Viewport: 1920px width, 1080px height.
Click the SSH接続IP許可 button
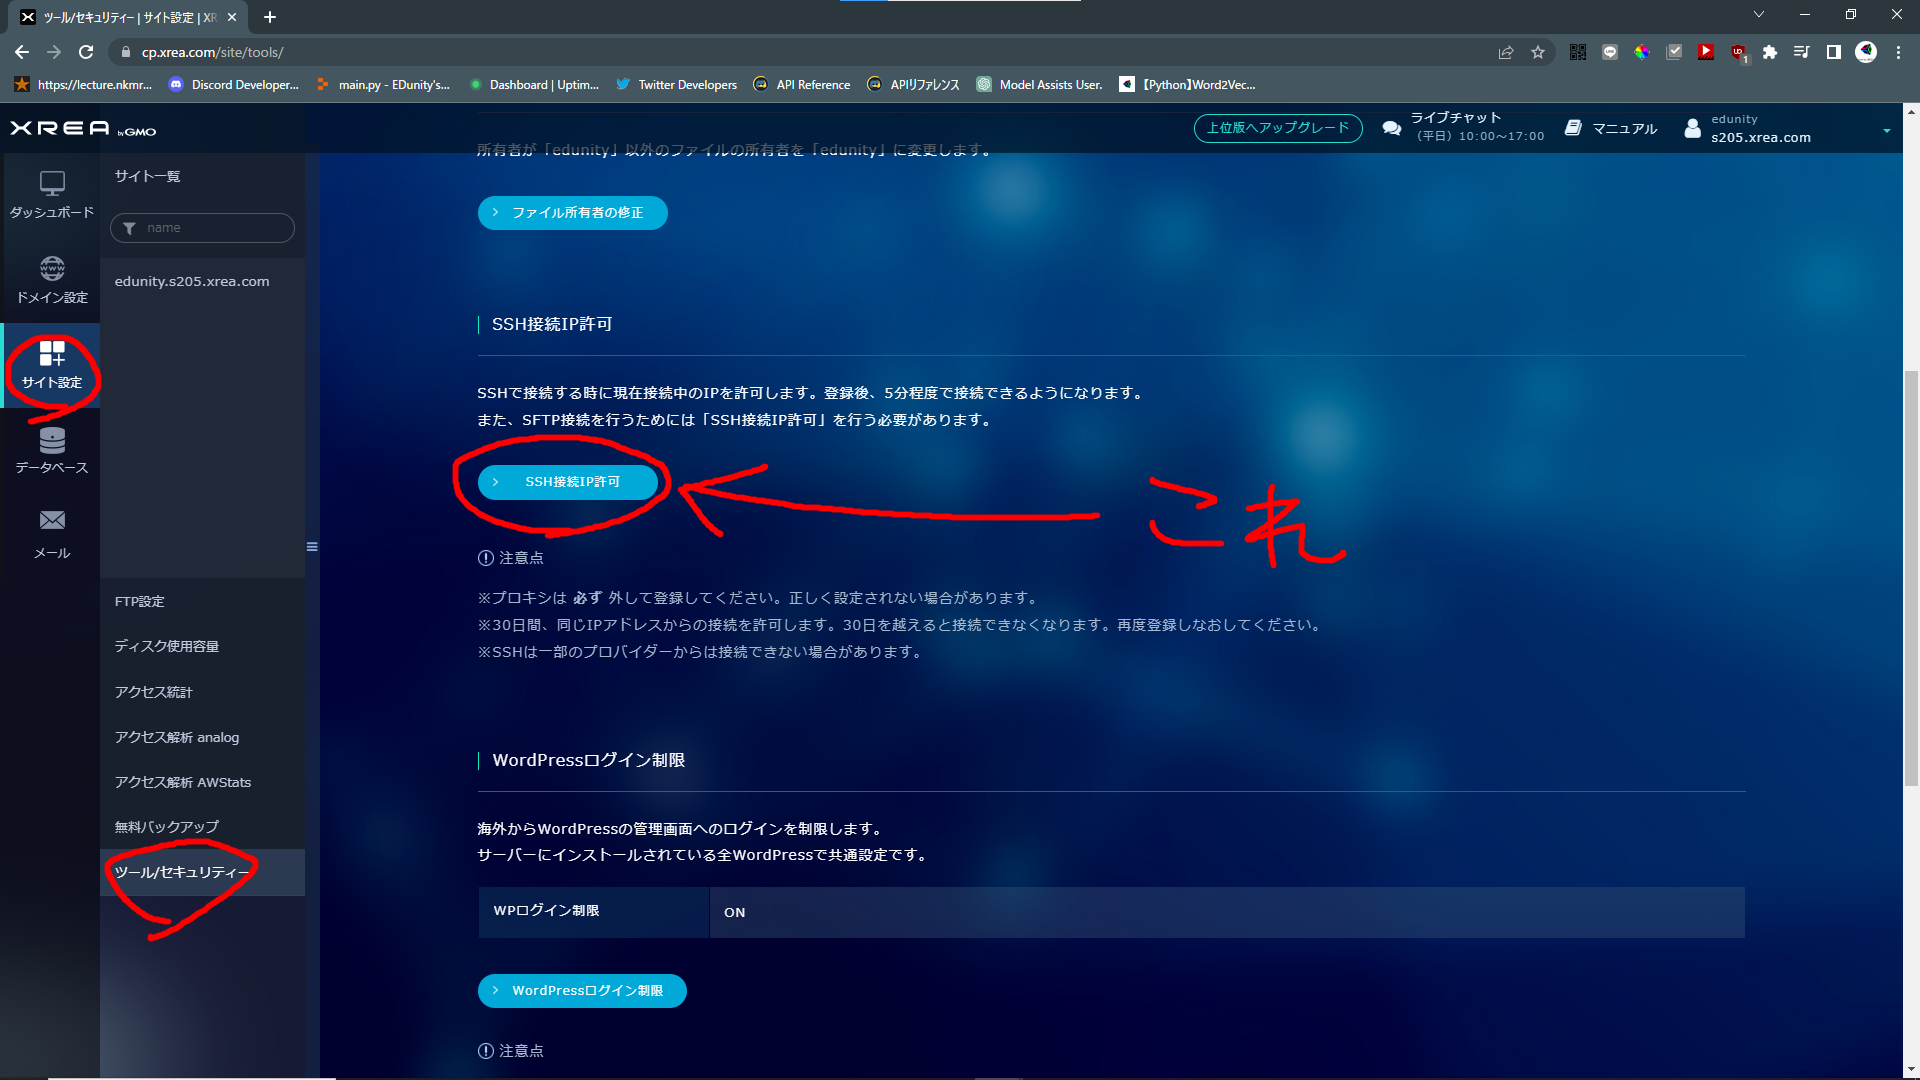coord(570,482)
